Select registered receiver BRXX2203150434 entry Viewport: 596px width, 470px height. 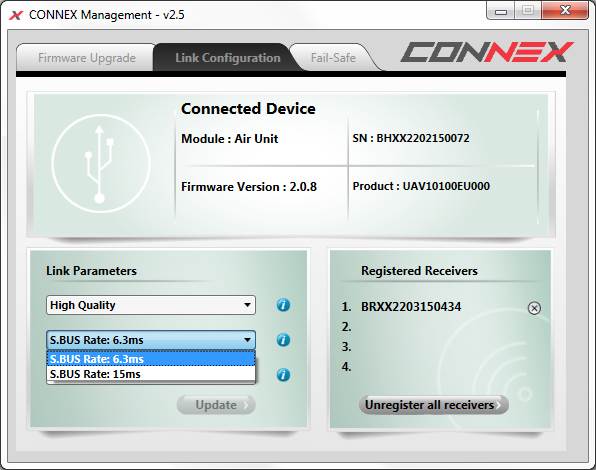pyautogui.click(x=411, y=307)
